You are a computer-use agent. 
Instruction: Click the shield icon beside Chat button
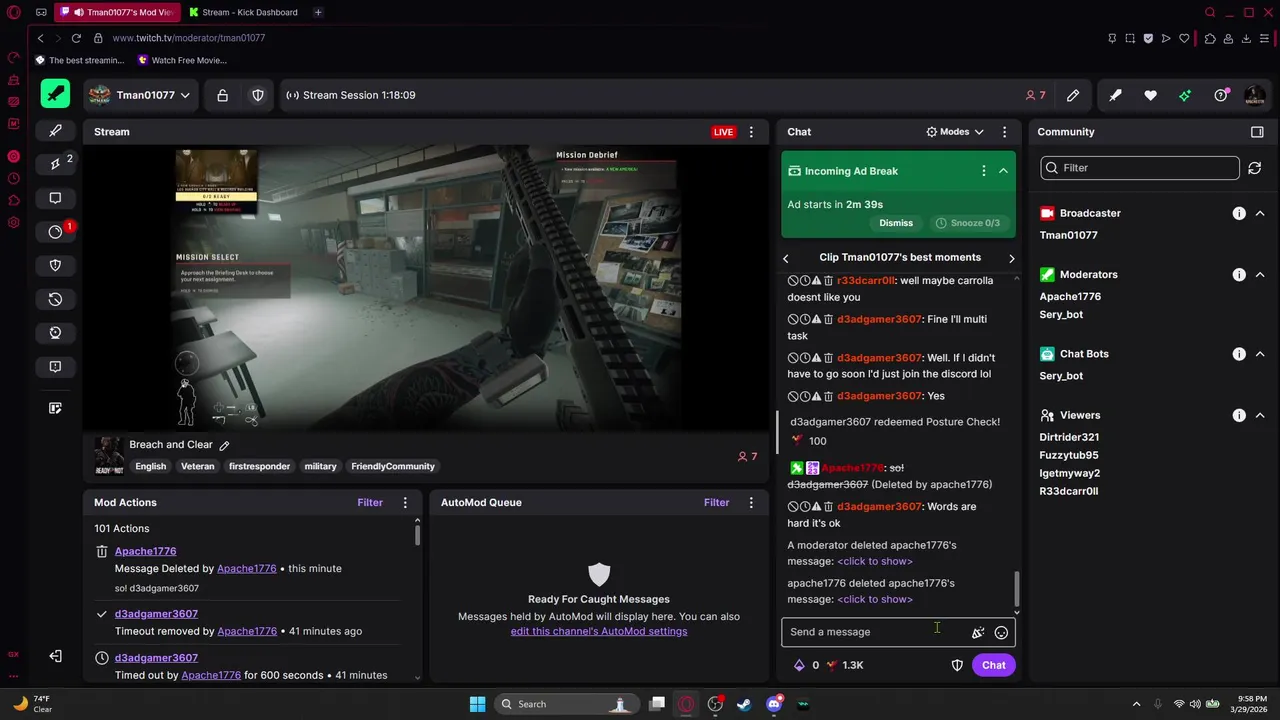tap(956, 665)
